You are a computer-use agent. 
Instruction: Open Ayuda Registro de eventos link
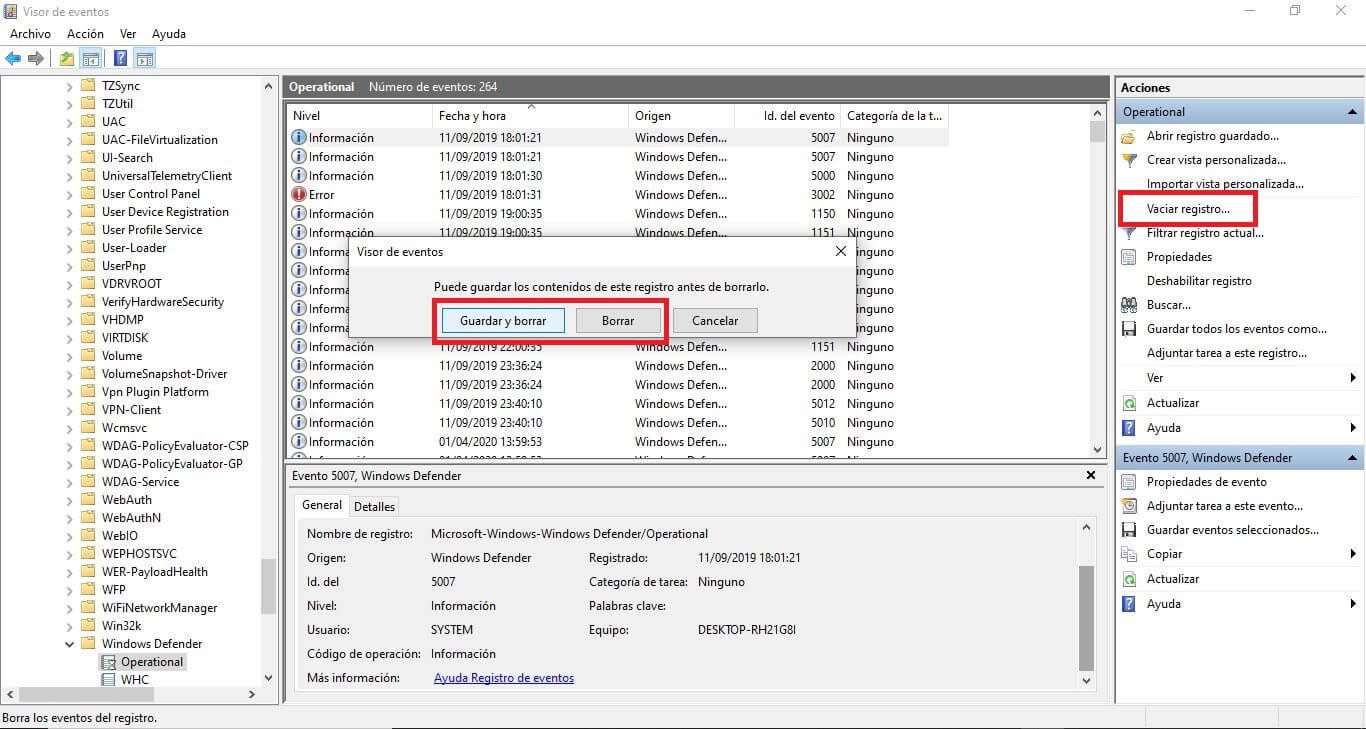pos(504,678)
